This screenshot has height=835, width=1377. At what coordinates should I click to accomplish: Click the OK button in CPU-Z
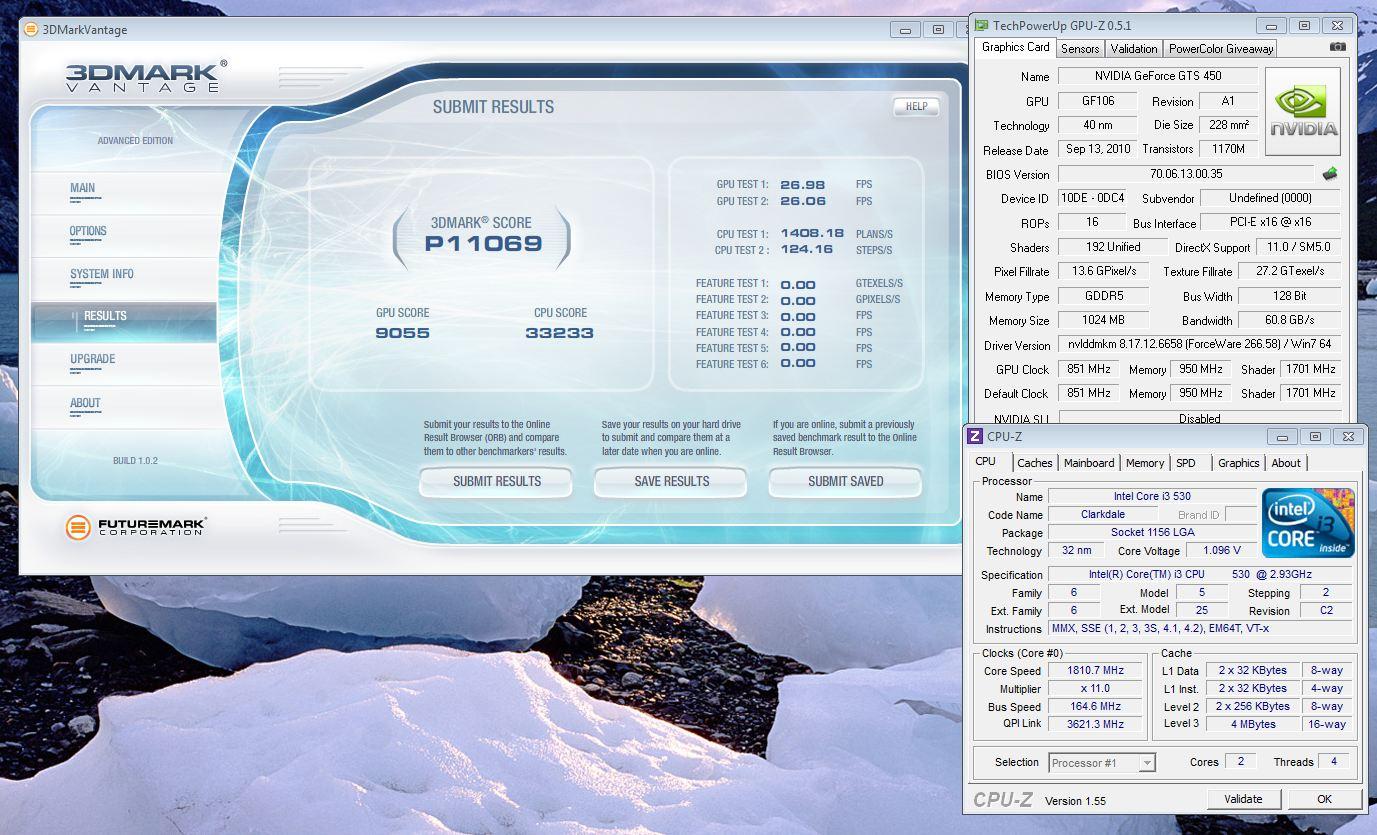coord(1324,799)
